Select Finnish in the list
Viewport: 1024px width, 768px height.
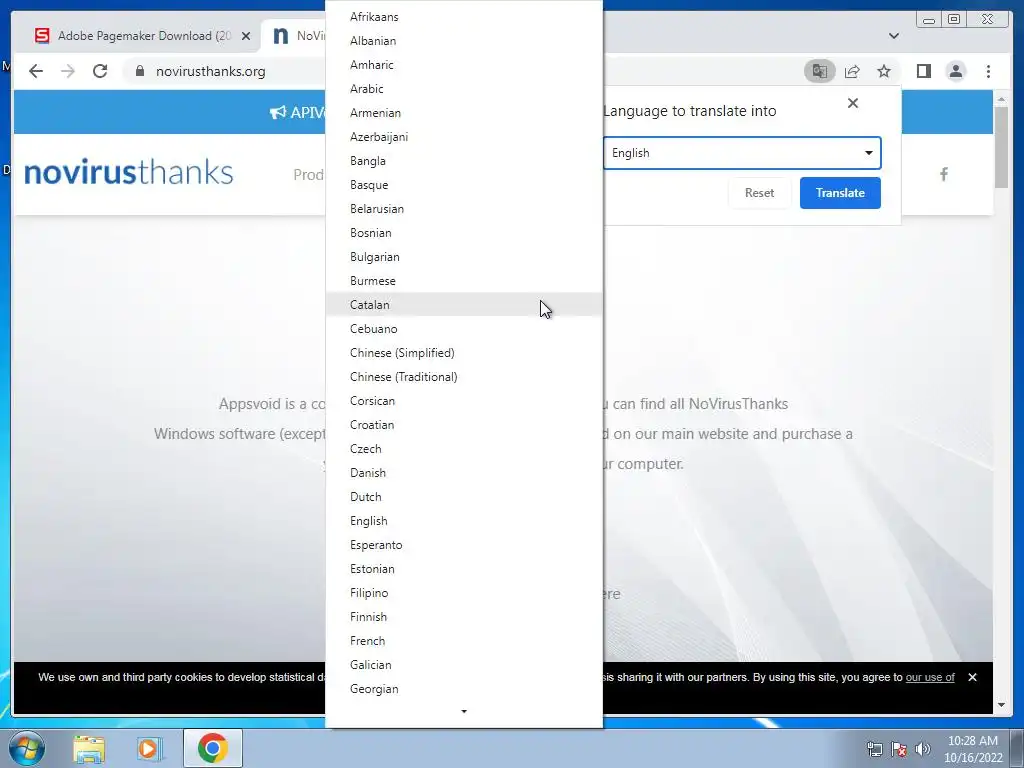(464, 616)
